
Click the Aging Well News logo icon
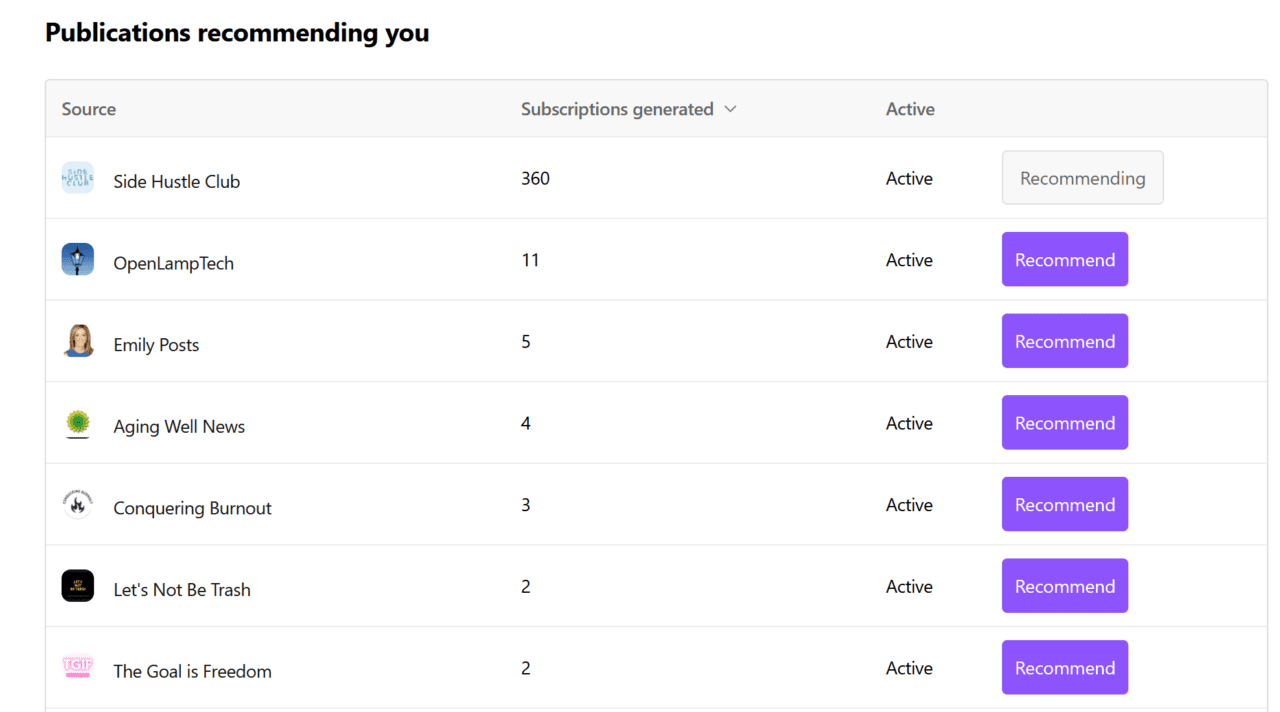coord(78,424)
